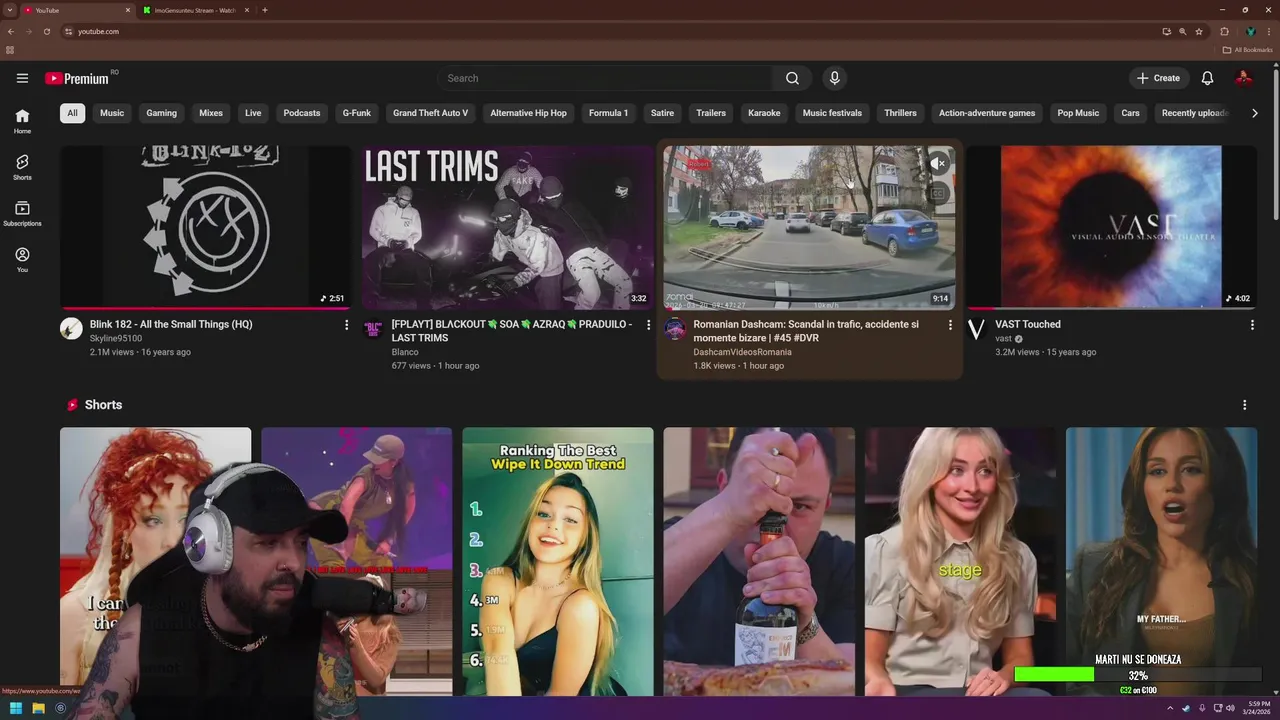Select the Cars chip

click(1131, 113)
